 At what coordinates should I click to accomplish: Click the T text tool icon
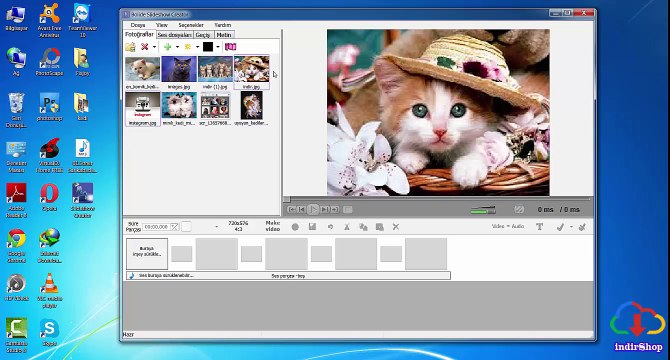[539, 227]
